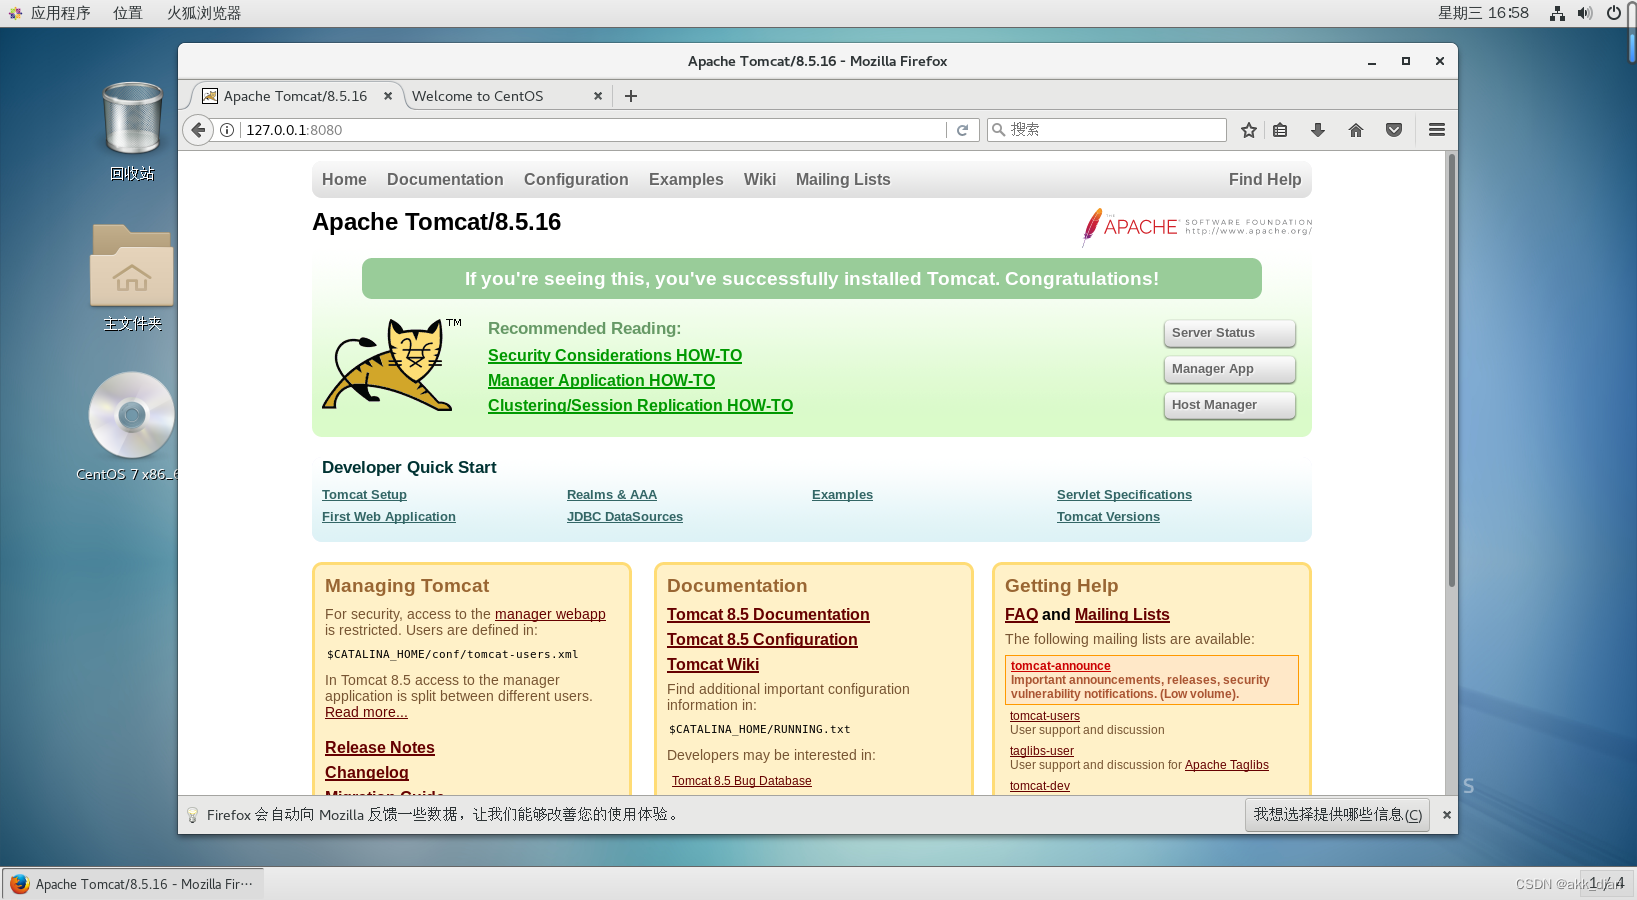Click the volume icon in the system tray
1637x900 pixels.
click(x=1583, y=13)
